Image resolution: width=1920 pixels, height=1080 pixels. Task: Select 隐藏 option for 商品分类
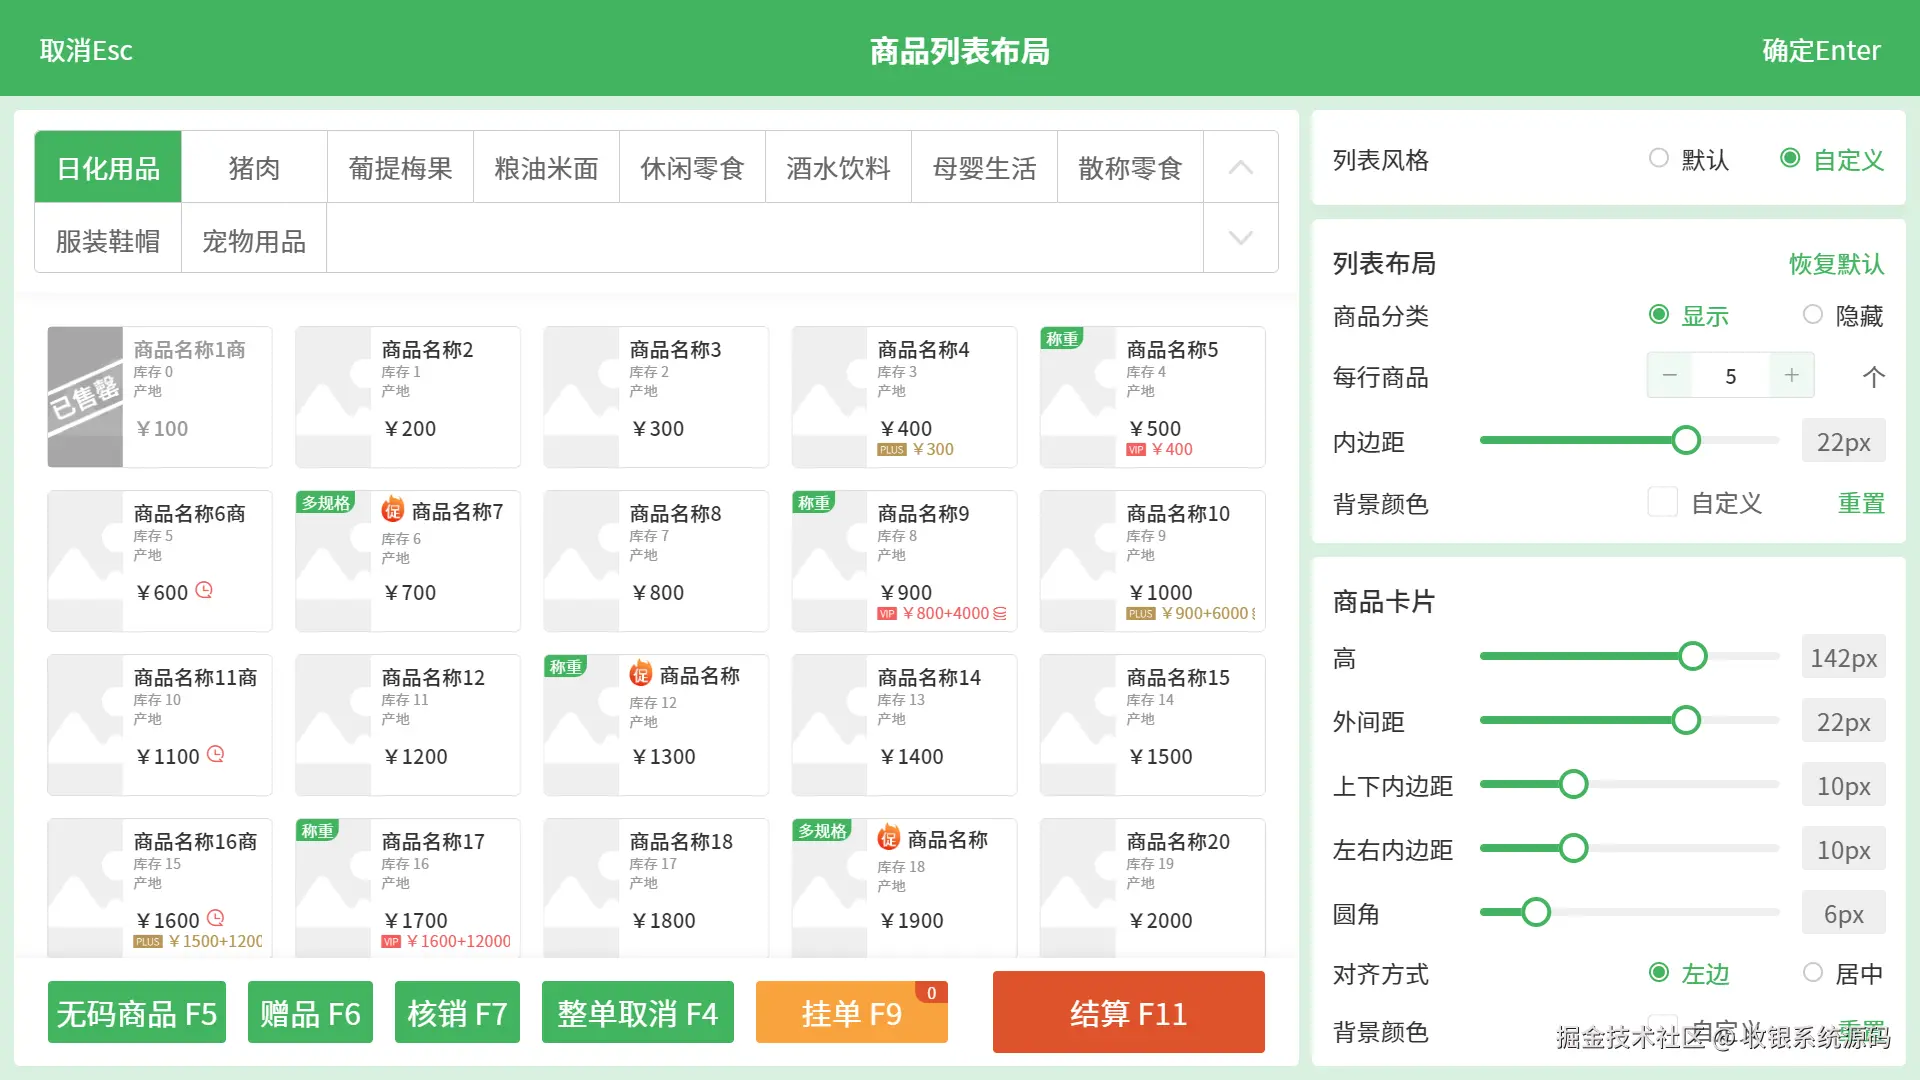(1813, 315)
